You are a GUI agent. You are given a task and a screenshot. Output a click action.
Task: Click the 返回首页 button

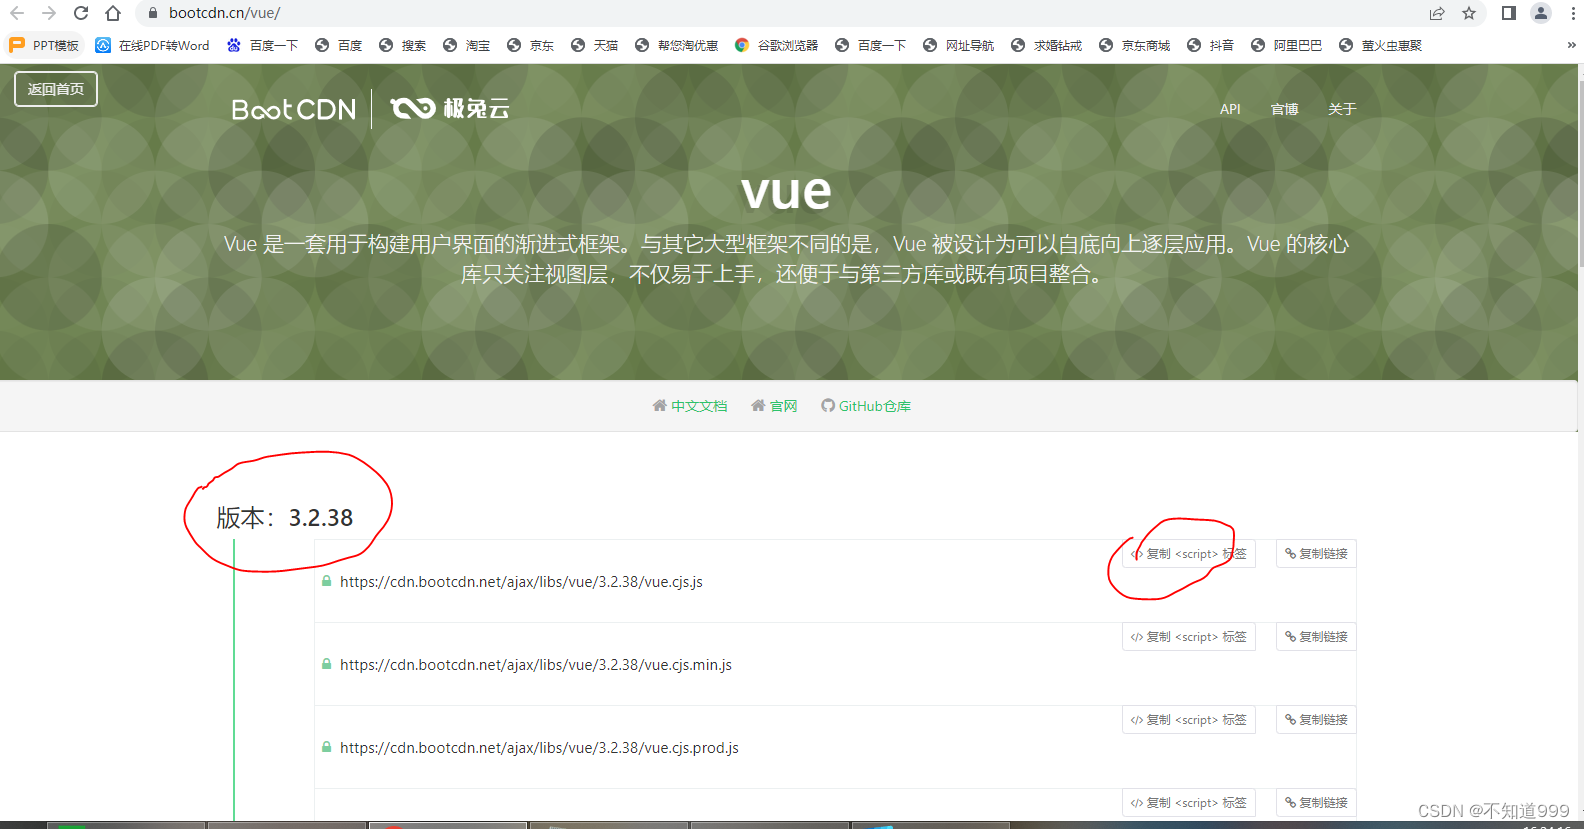[x=56, y=89]
